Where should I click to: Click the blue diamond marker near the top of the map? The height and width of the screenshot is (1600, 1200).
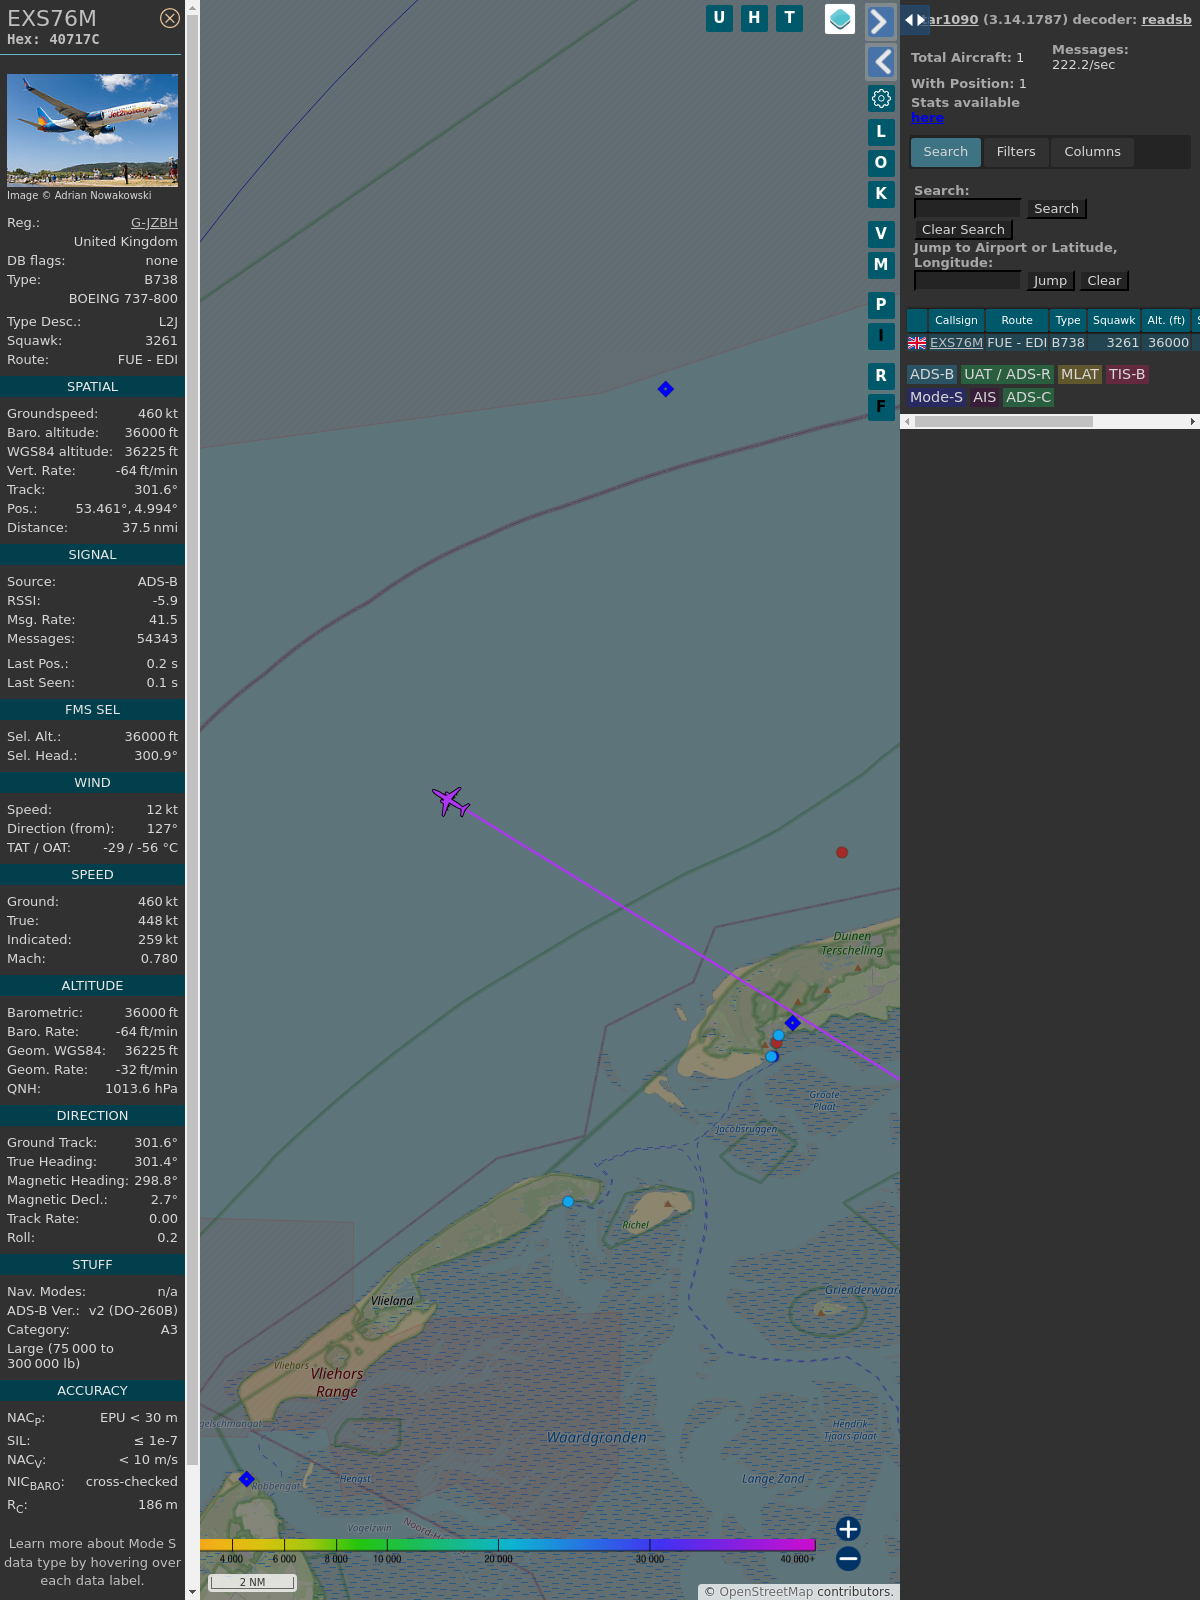(666, 389)
